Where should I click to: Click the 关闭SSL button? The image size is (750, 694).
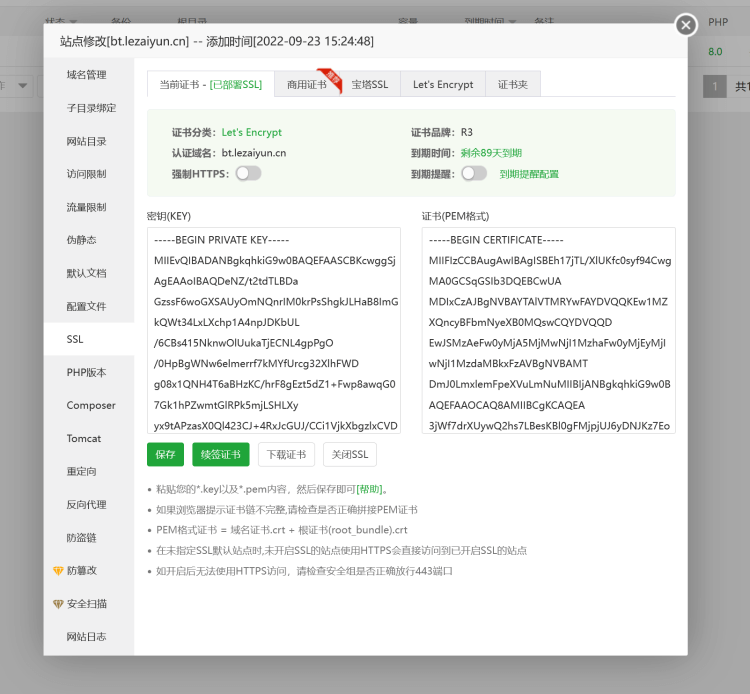[x=350, y=454]
